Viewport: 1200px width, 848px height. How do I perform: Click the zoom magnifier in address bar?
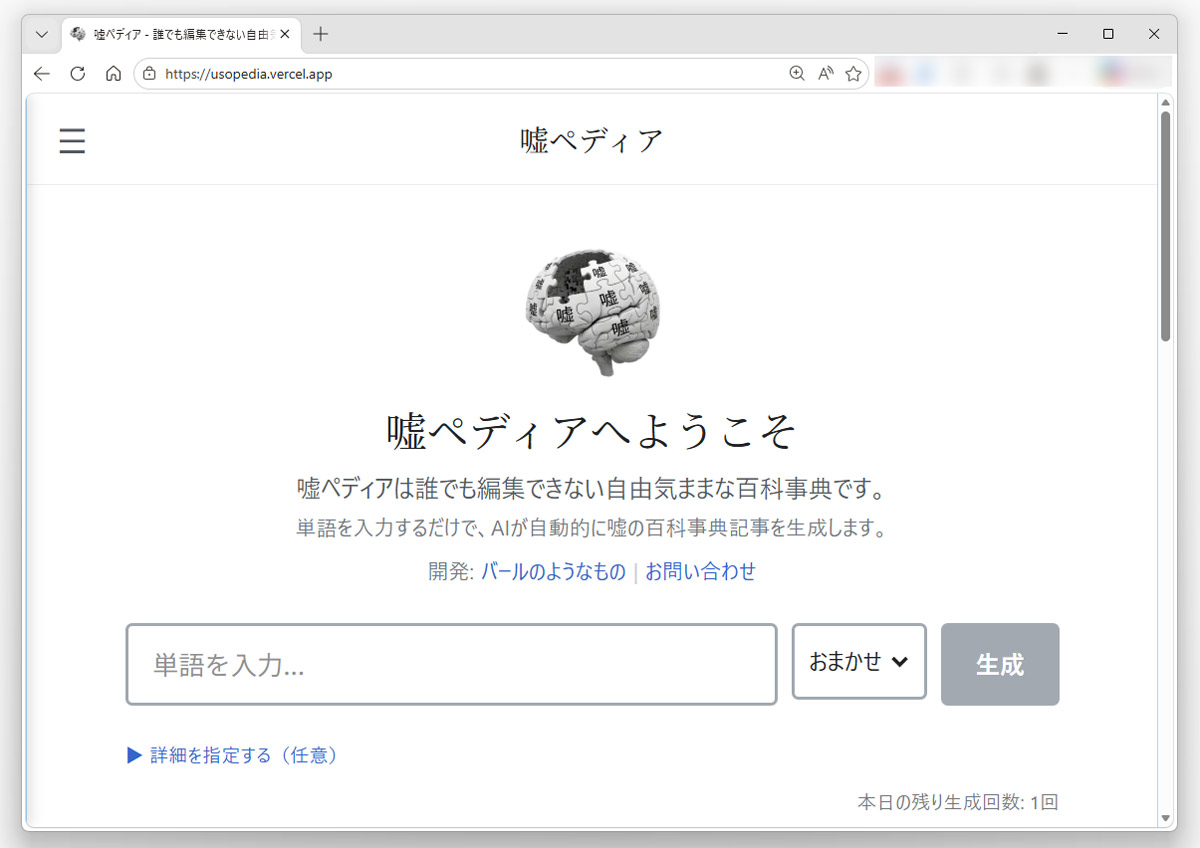pyautogui.click(x=796, y=73)
